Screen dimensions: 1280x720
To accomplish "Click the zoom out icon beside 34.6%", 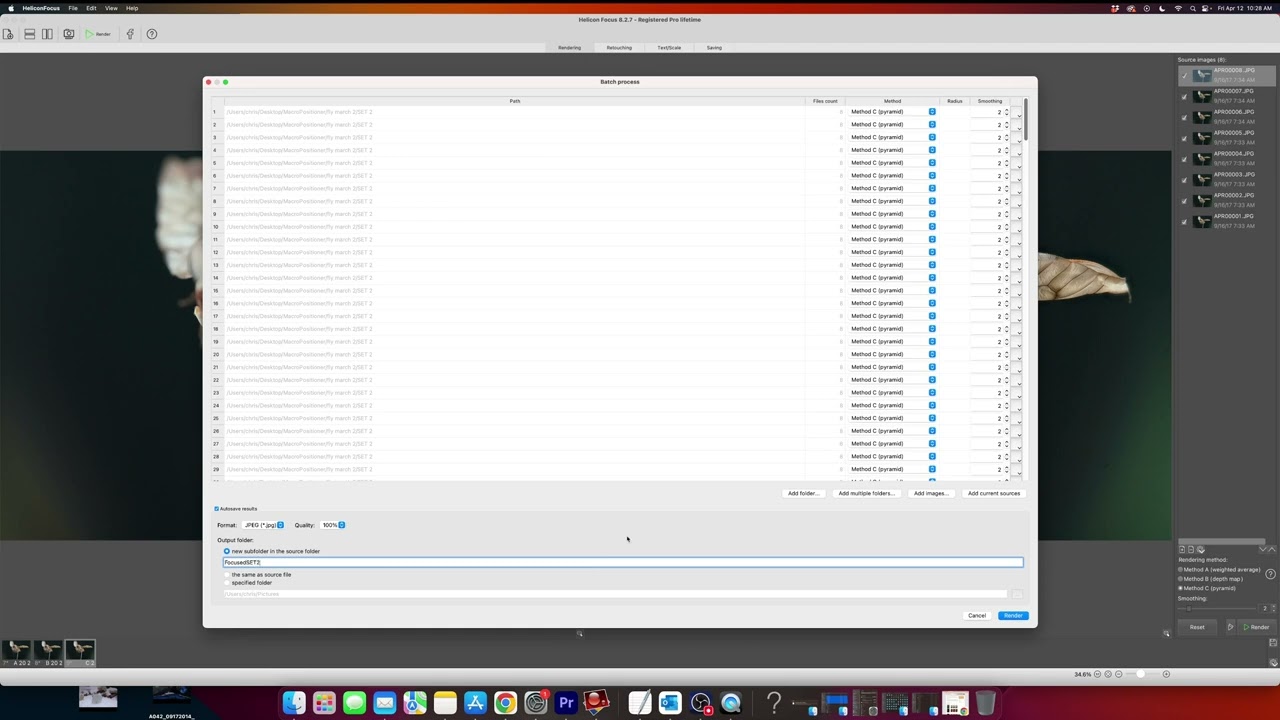I will click(x=1119, y=674).
